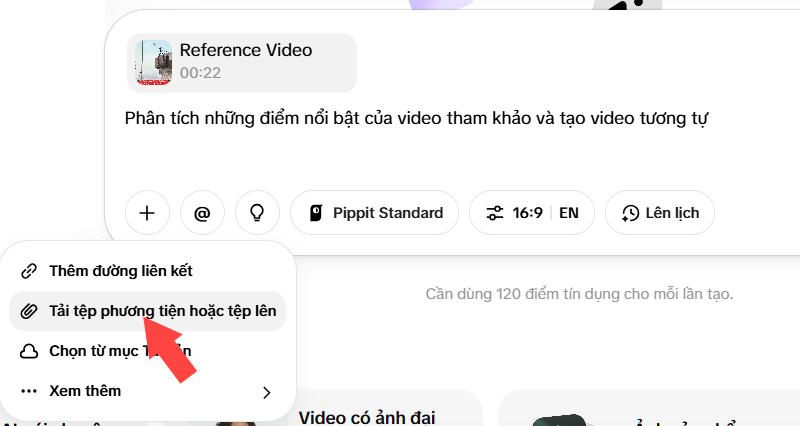
Task: Click the lightbulb inspiration button
Action: pyautogui.click(x=257, y=213)
